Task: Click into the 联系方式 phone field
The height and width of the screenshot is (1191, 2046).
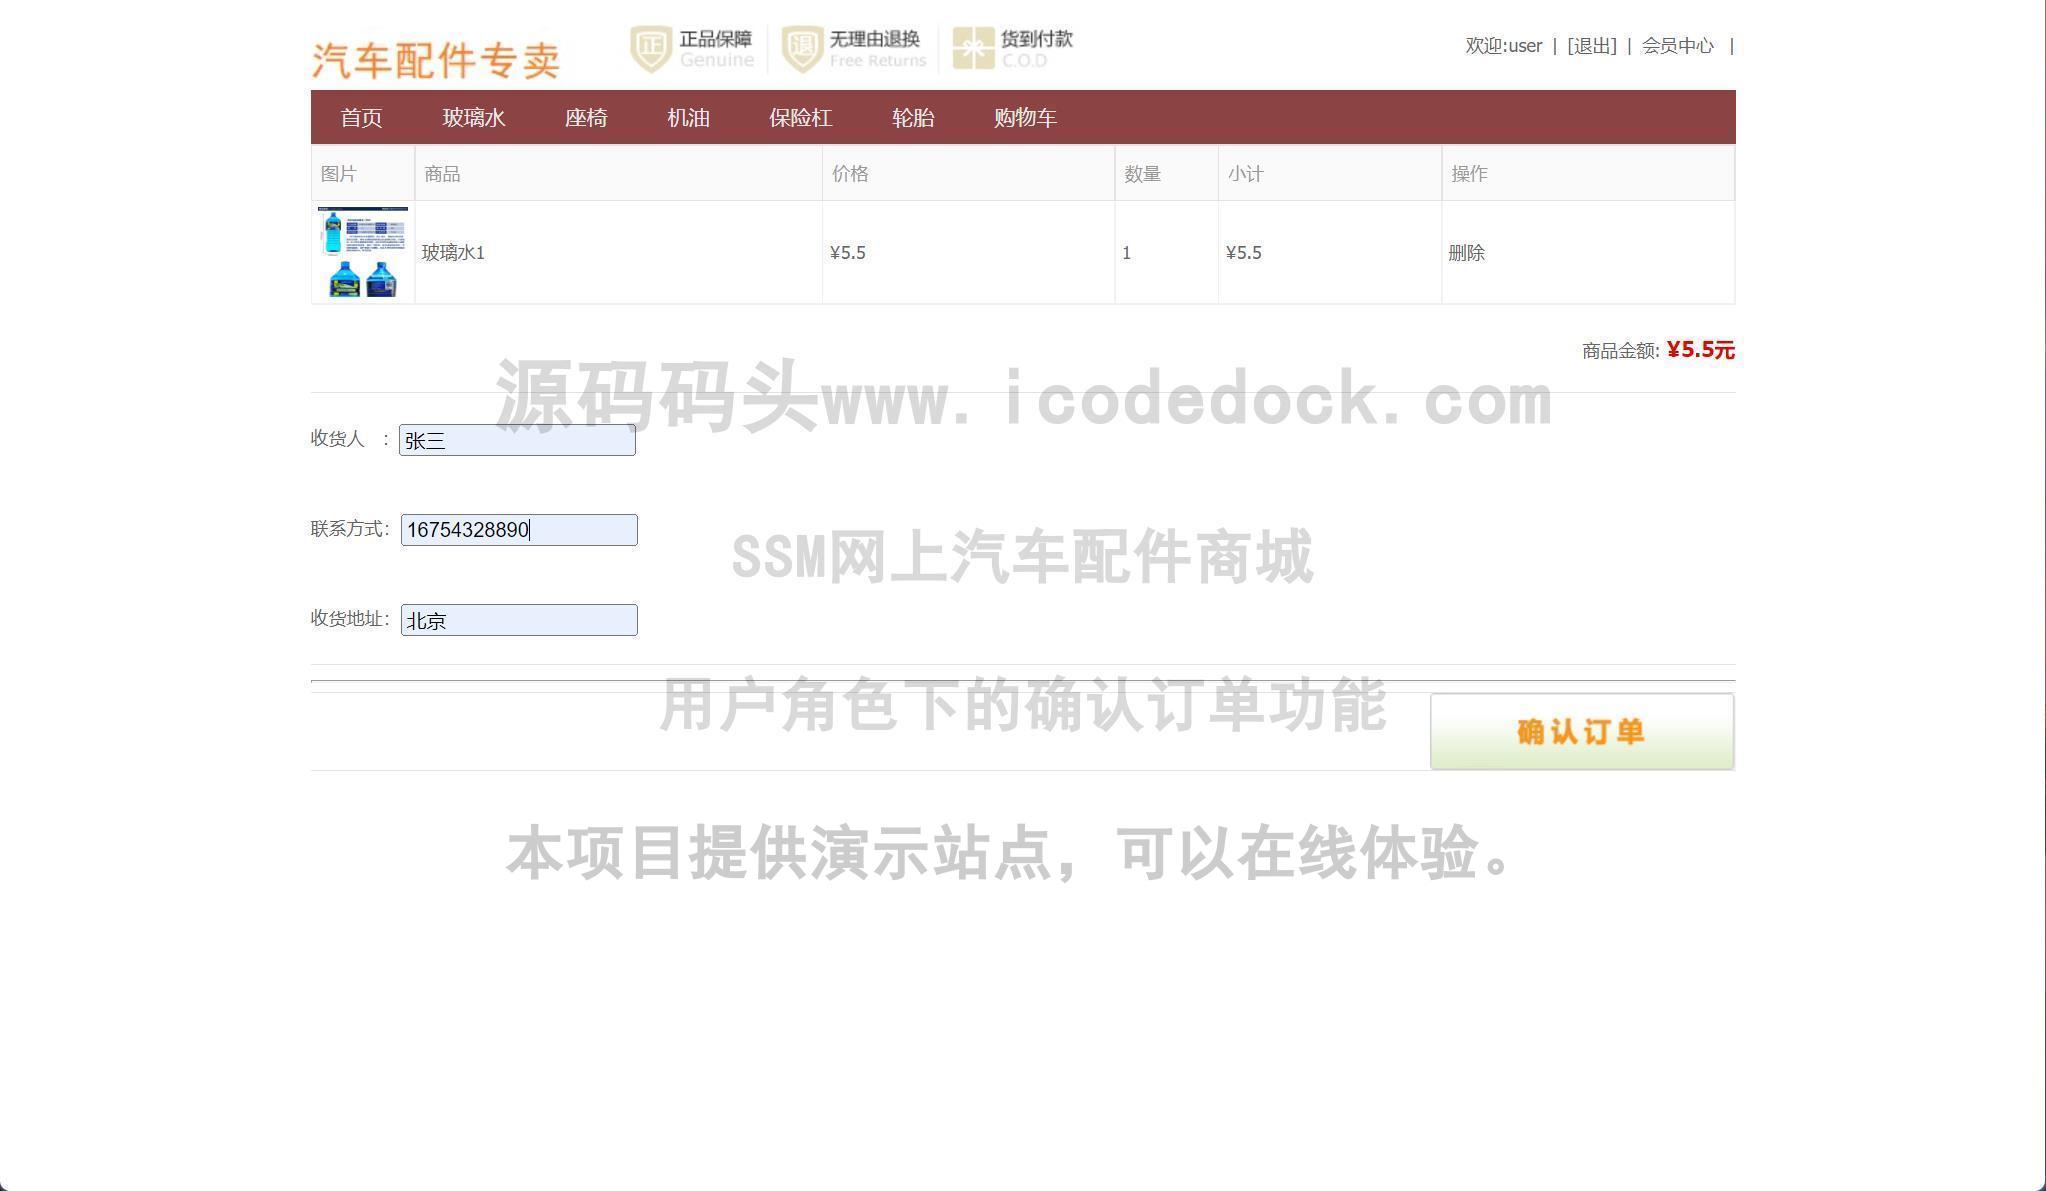Action: 519,530
